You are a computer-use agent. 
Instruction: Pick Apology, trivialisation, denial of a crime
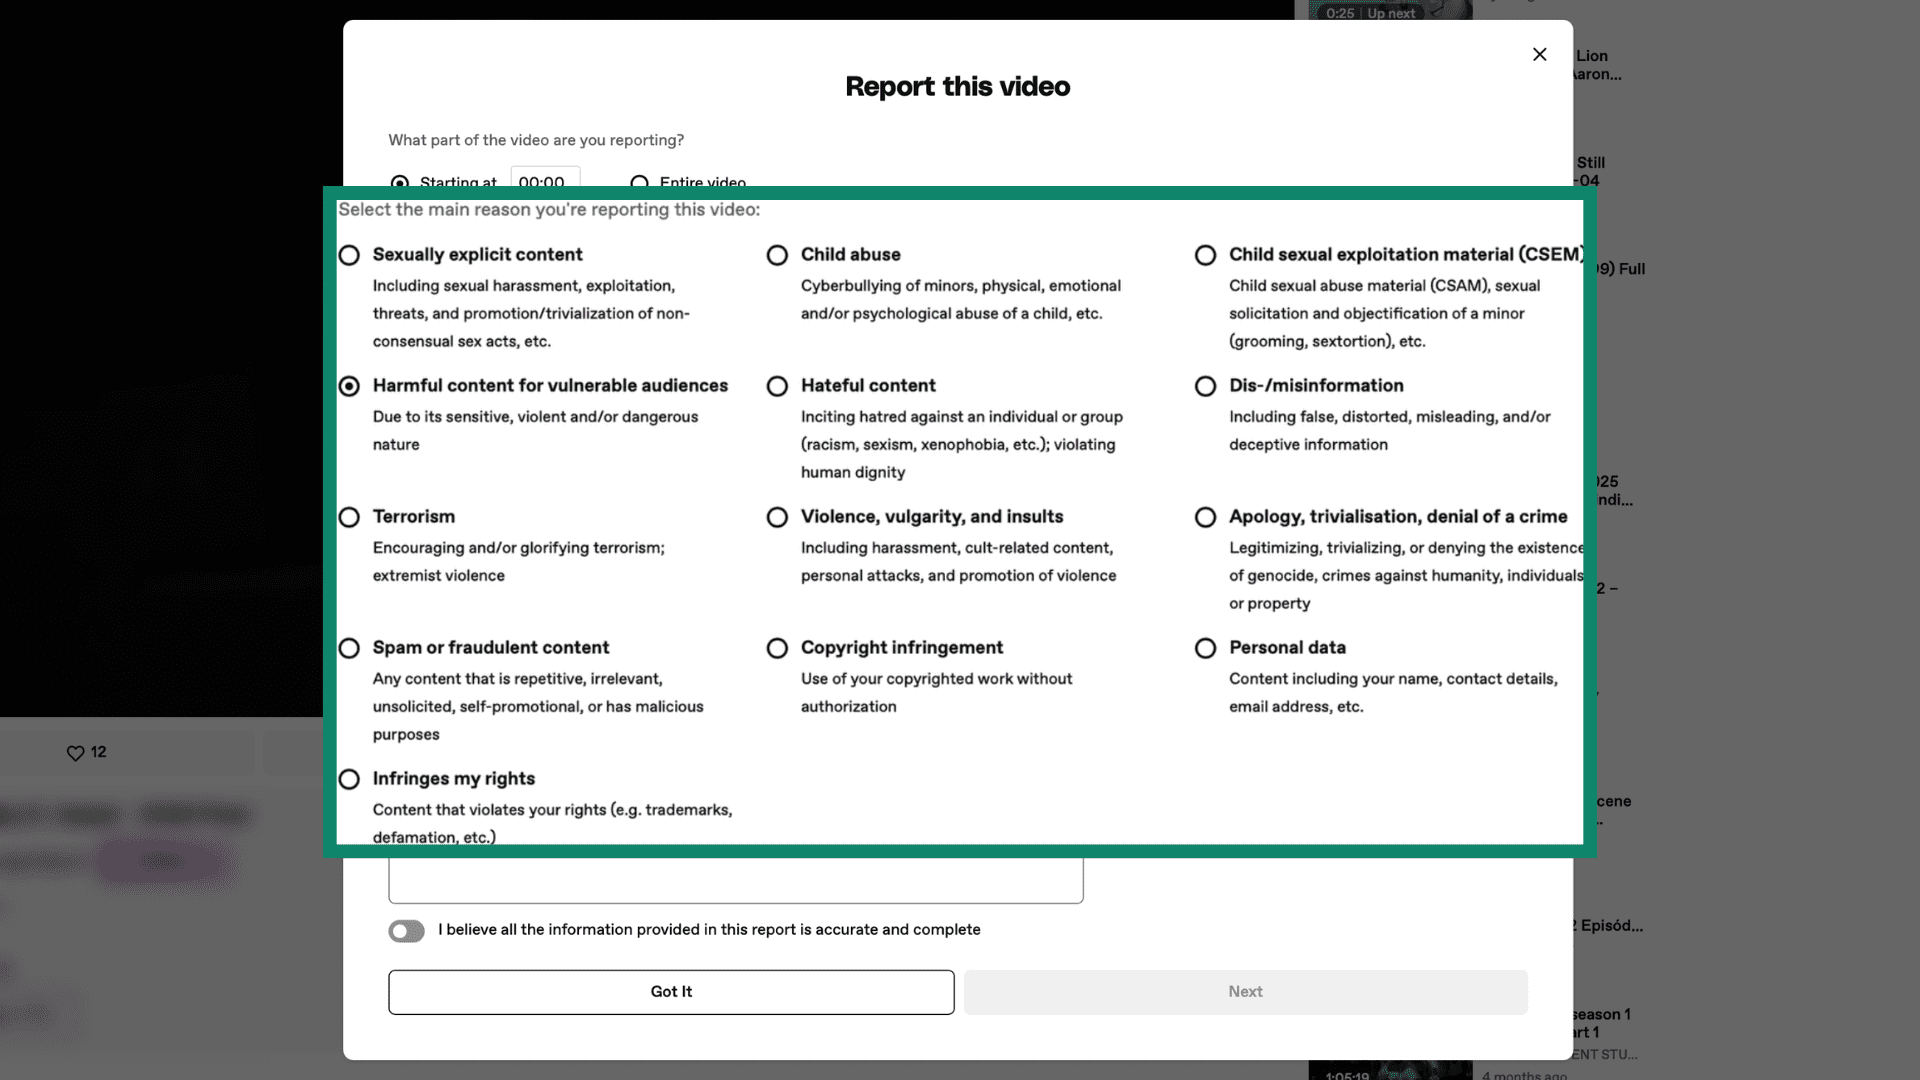click(1205, 517)
